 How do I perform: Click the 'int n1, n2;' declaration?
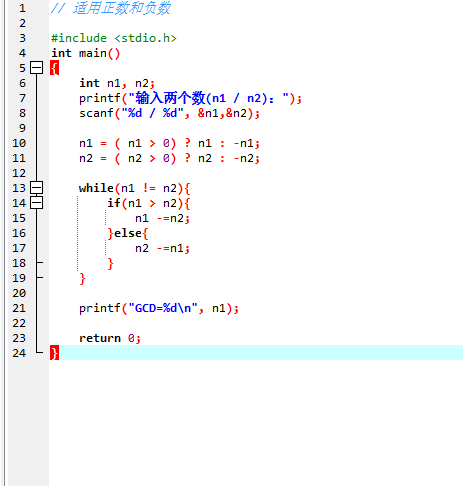[117, 83]
